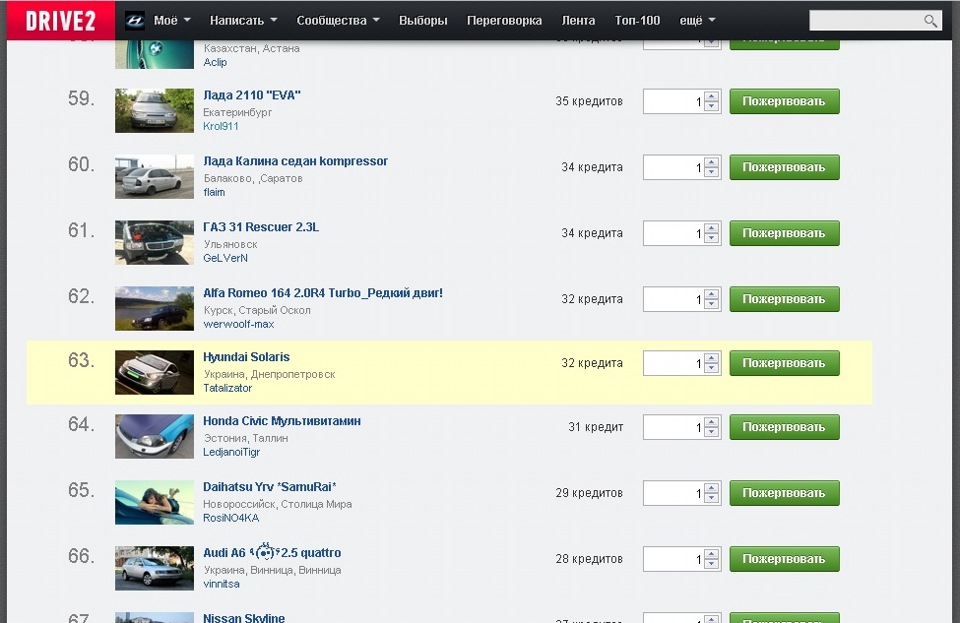Expand the ещё menu

(x=697, y=20)
